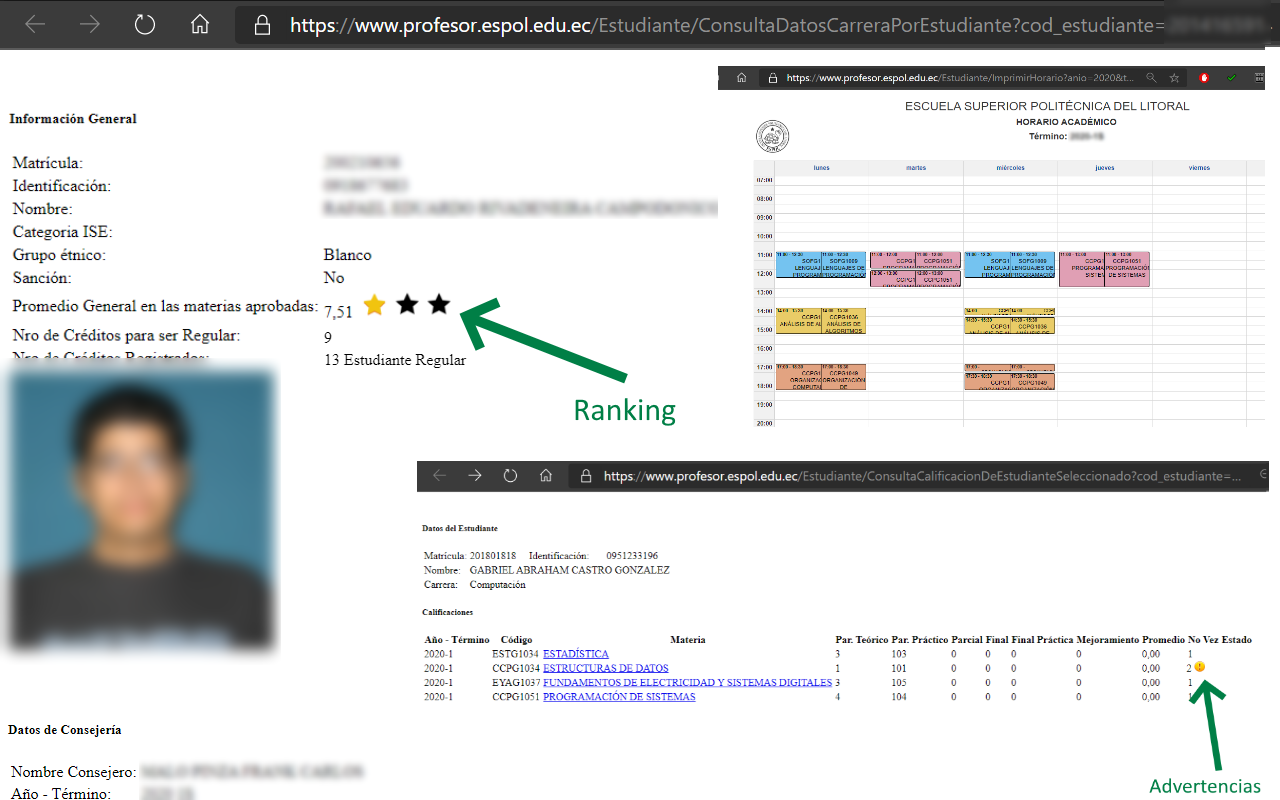1280x800 pixels.
Task: Focus the ConsultaCalificacionDeEstudianteSeleccionado address bar
Action: pos(920,476)
